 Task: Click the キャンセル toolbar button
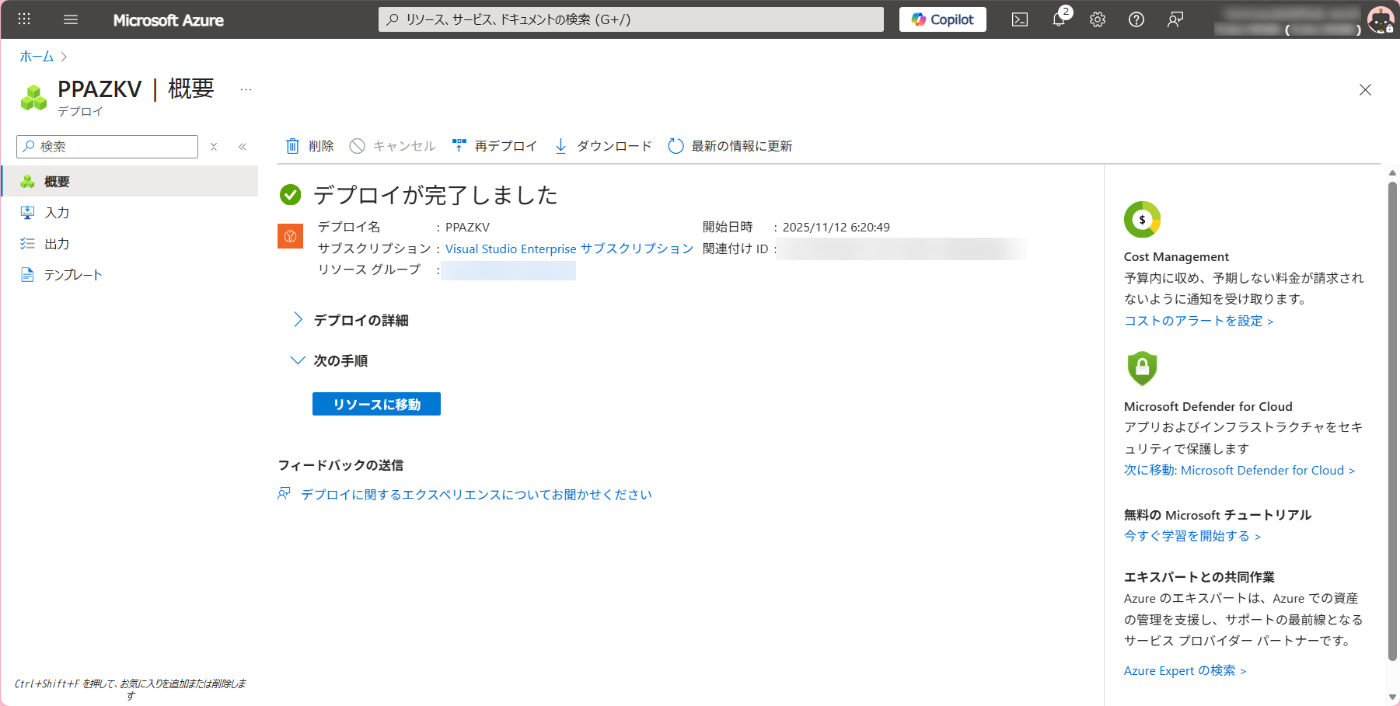point(393,146)
